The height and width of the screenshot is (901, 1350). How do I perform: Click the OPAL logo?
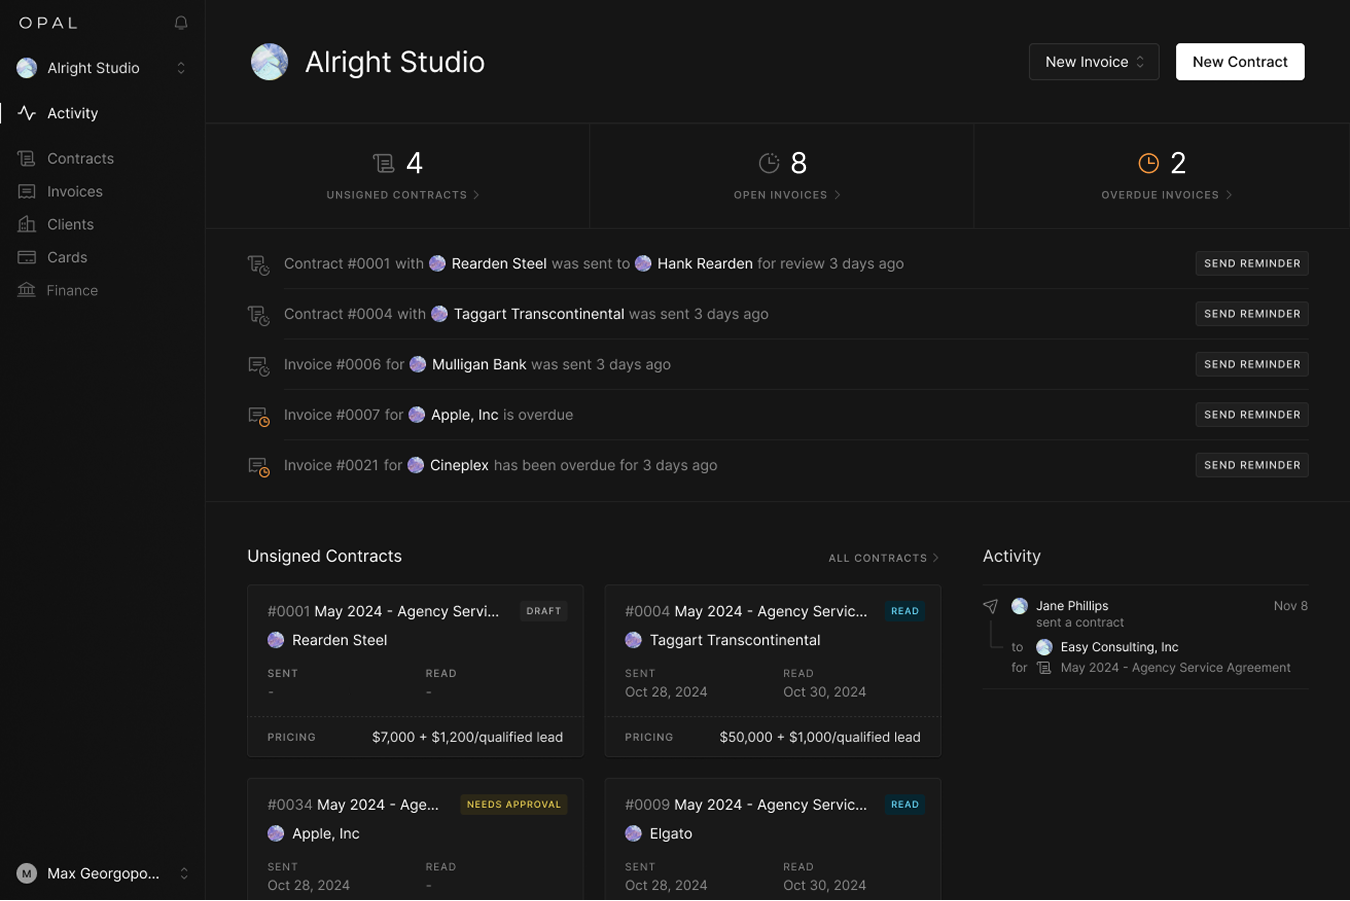pyautogui.click(x=48, y=23)
